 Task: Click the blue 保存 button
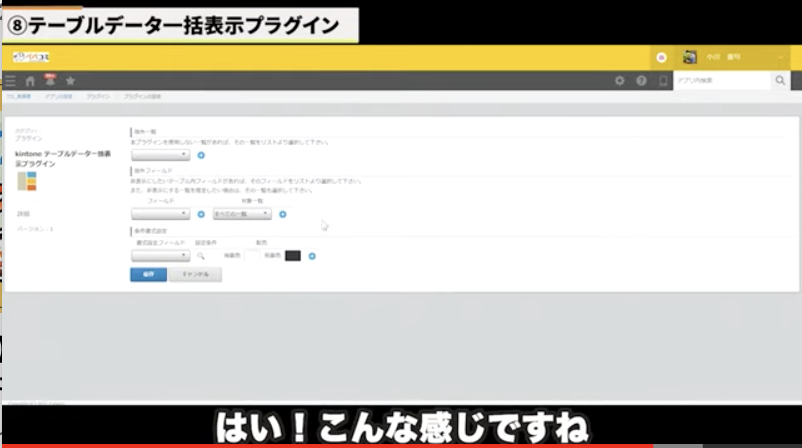coord(148,275)
